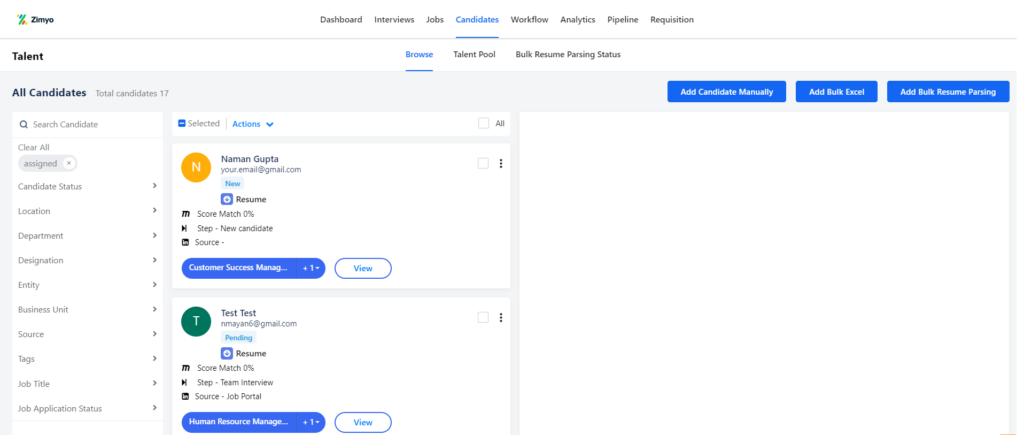Switch to Talent Pool tab

(474, 55)
